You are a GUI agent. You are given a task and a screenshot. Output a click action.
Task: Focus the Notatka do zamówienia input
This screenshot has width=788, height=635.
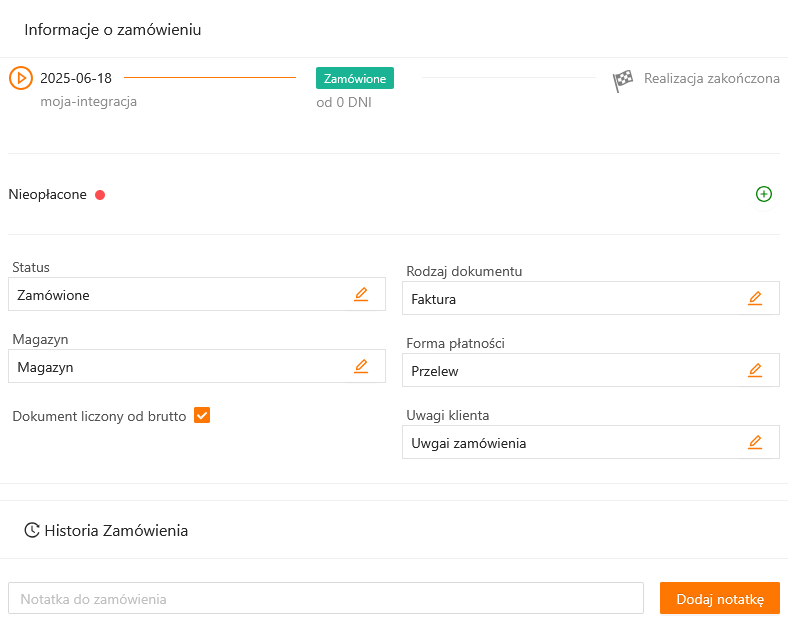pos(325,599)
